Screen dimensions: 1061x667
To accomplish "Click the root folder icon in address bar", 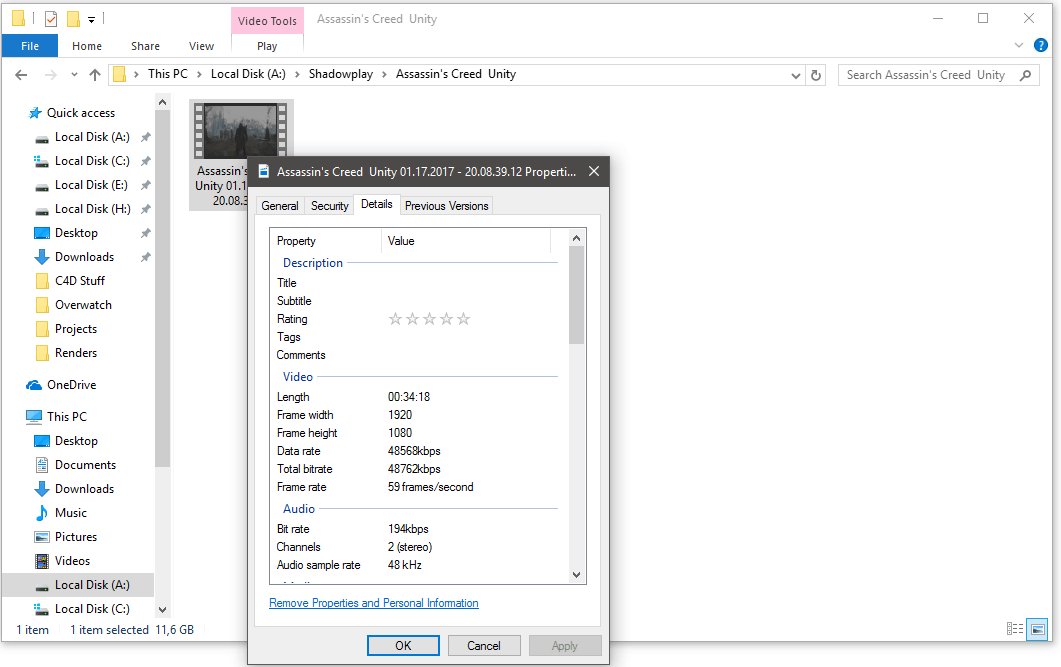I will pos(119,74).
